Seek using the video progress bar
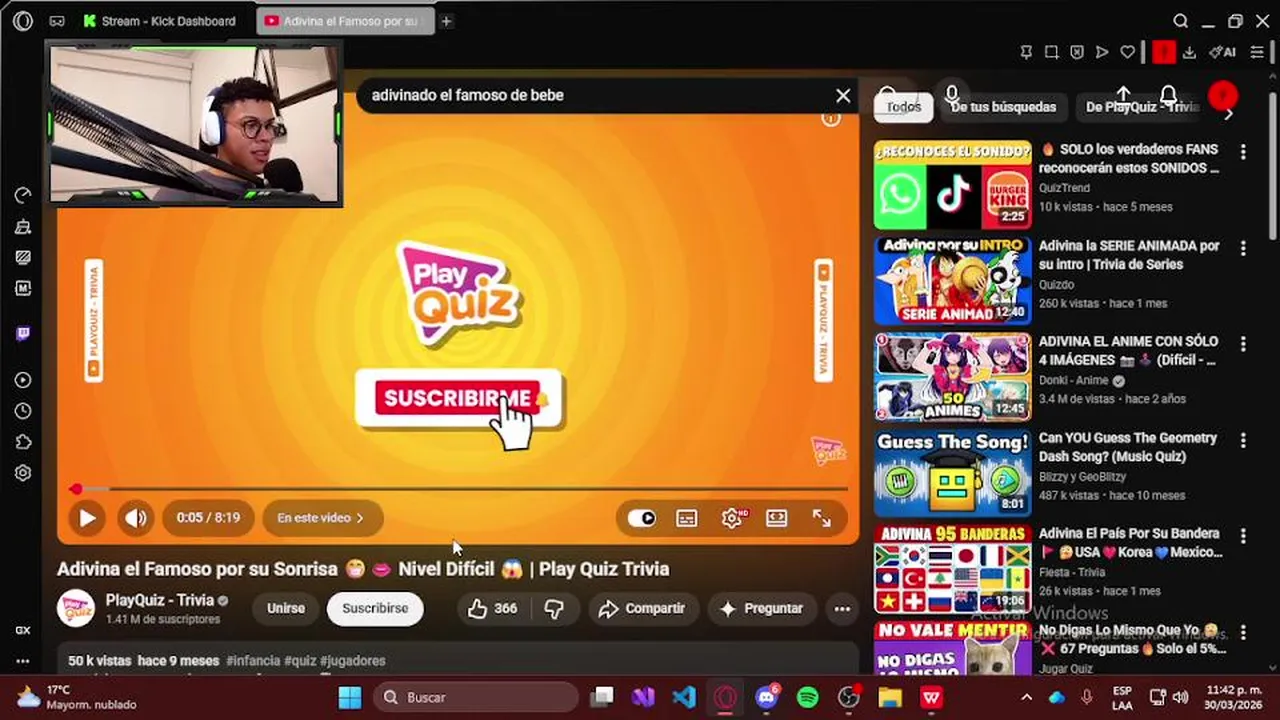Screen dimensions: 1280x720 pos(460,489)
